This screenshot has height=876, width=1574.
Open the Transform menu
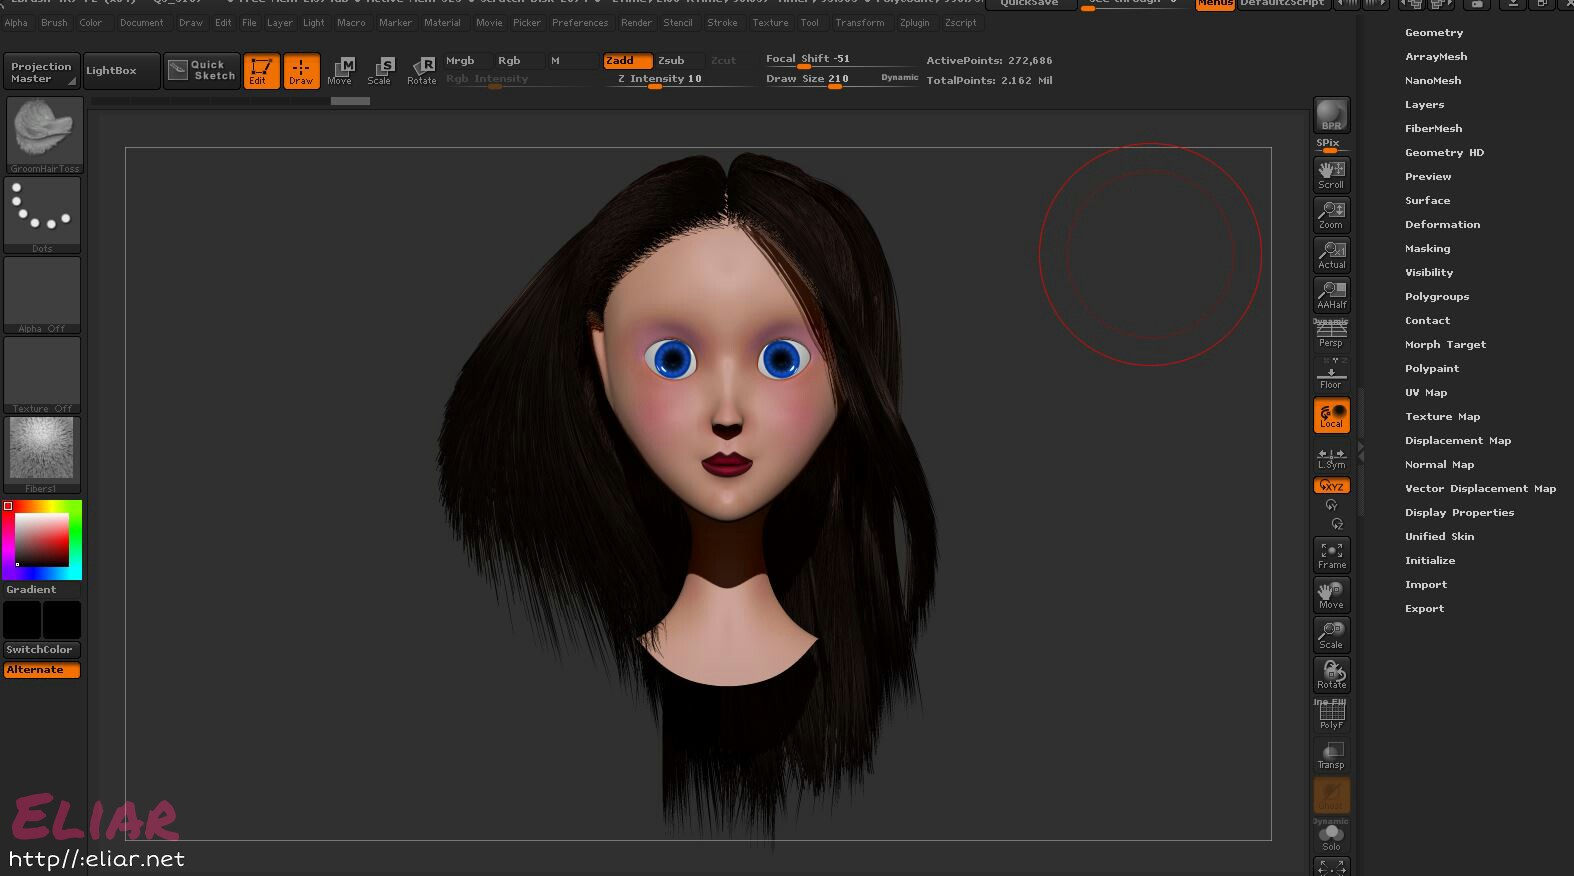coord(860,22)
